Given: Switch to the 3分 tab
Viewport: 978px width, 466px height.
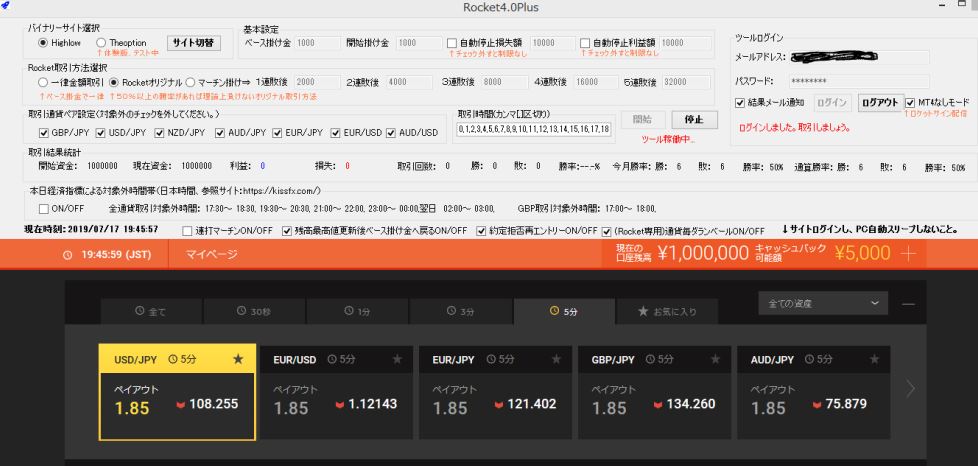Looking at the screenshot, I should point(461,311).
